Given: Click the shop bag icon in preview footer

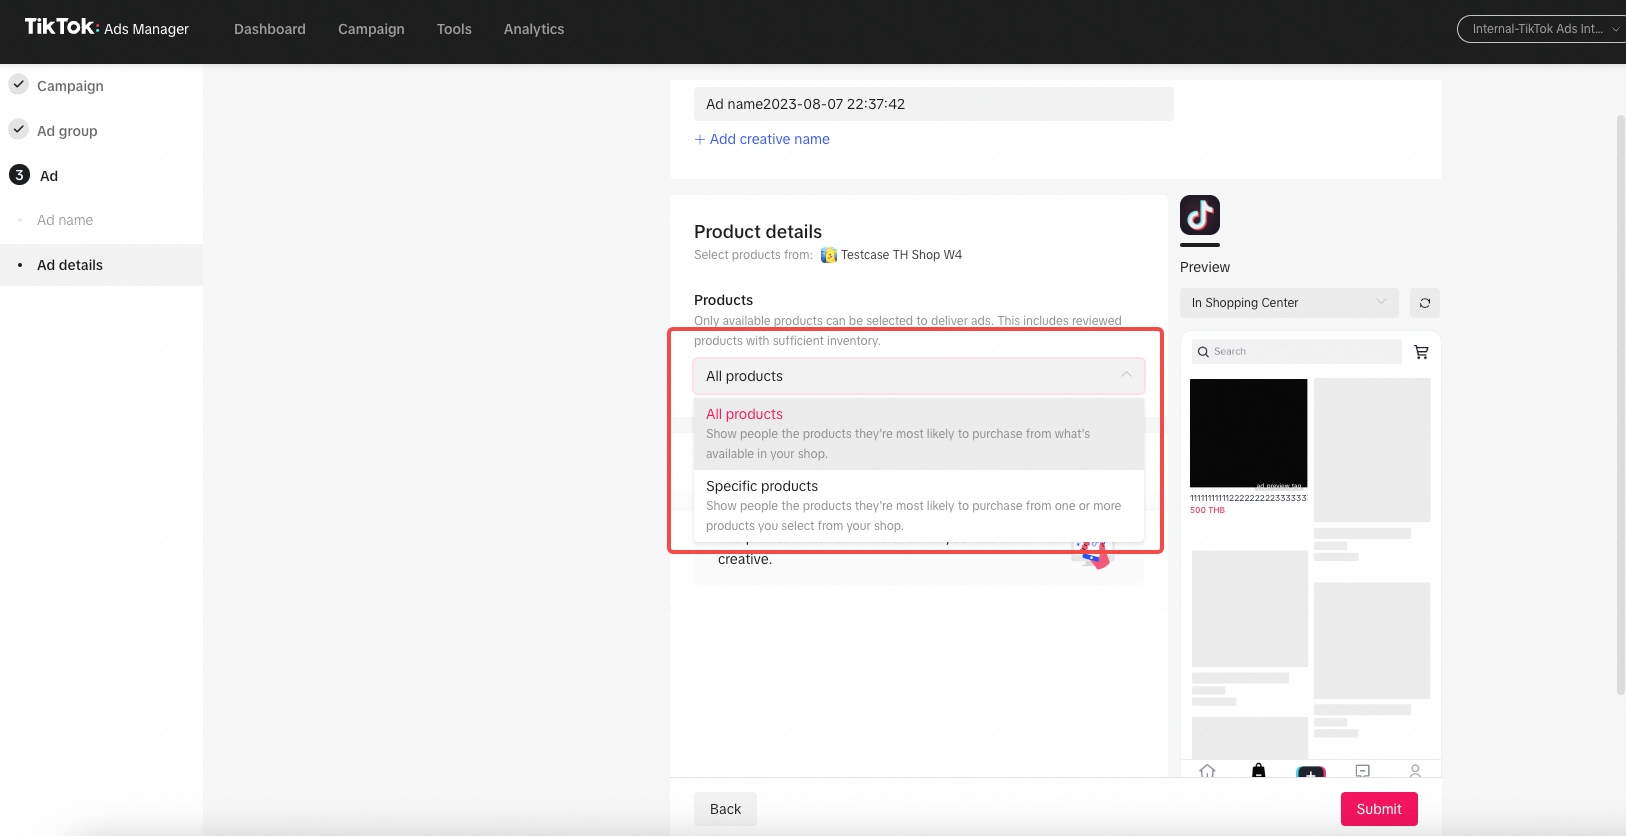Looking at the screenshot, I should (1258, 770).
